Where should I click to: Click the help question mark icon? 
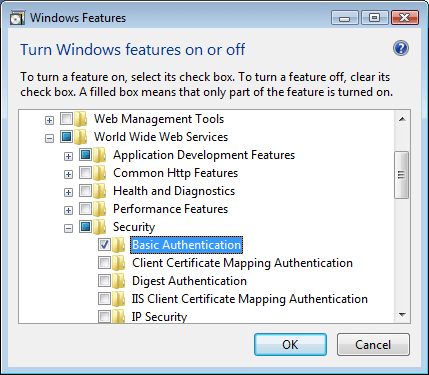pyautogui.click(x=401, y=49)
